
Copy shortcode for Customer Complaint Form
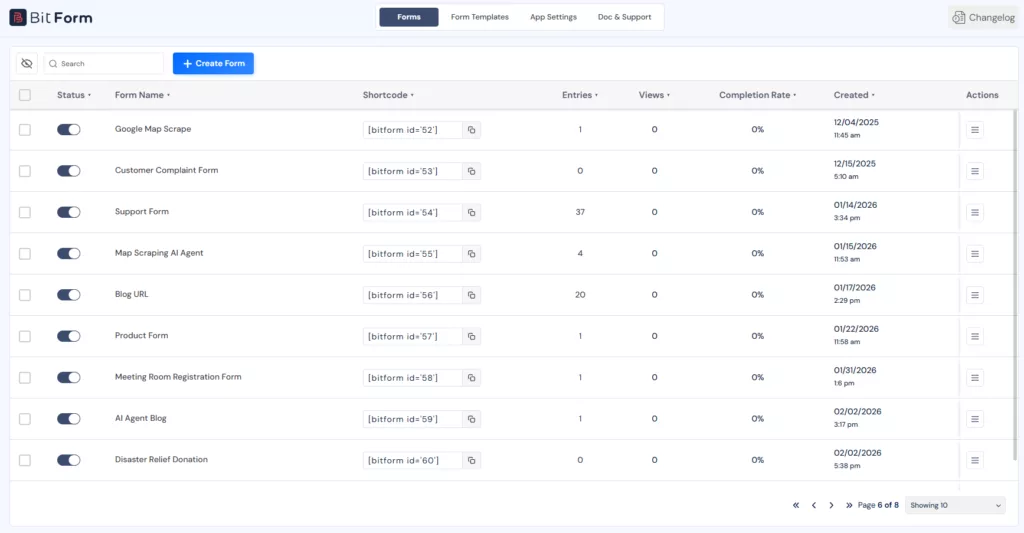coord(472,171)
